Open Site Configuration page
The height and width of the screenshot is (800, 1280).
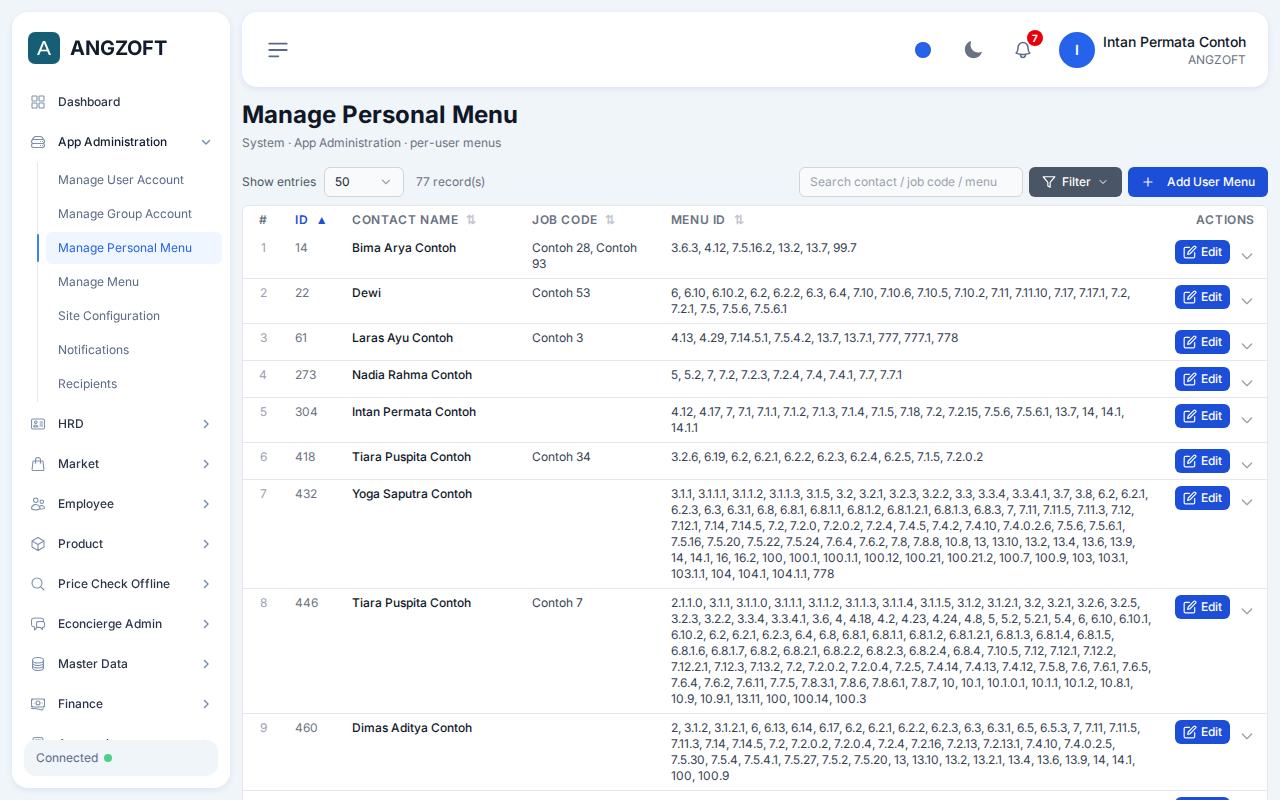pos(133,316)
